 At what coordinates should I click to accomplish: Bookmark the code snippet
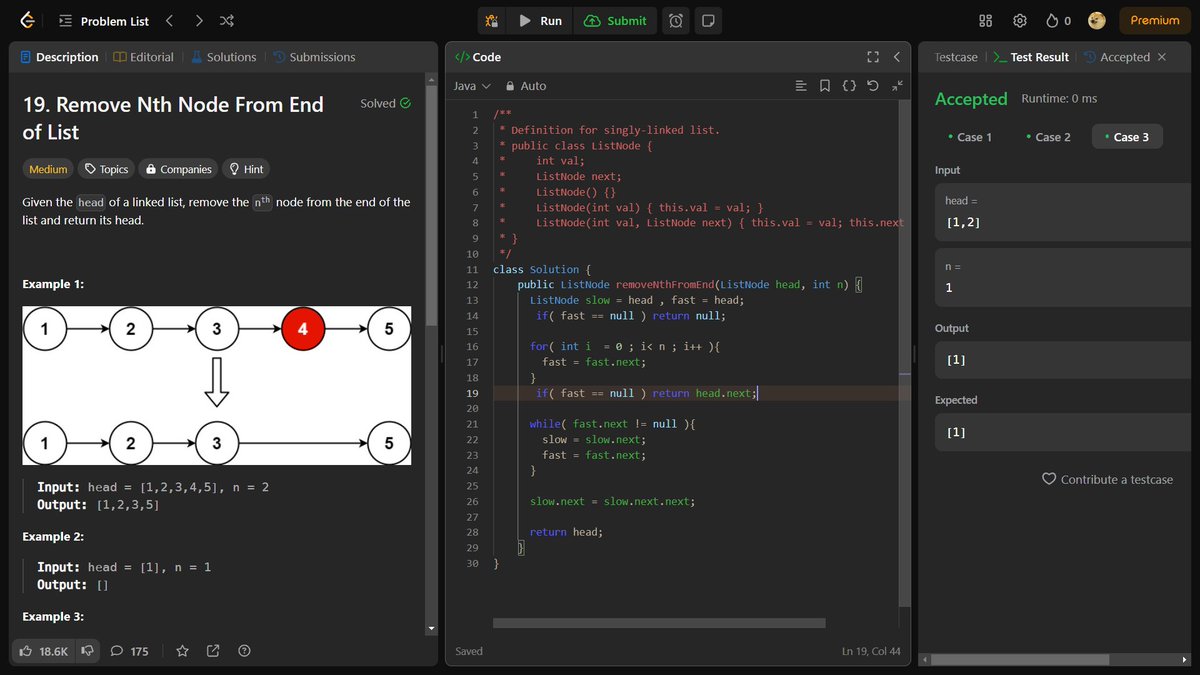tap(825, 86)
